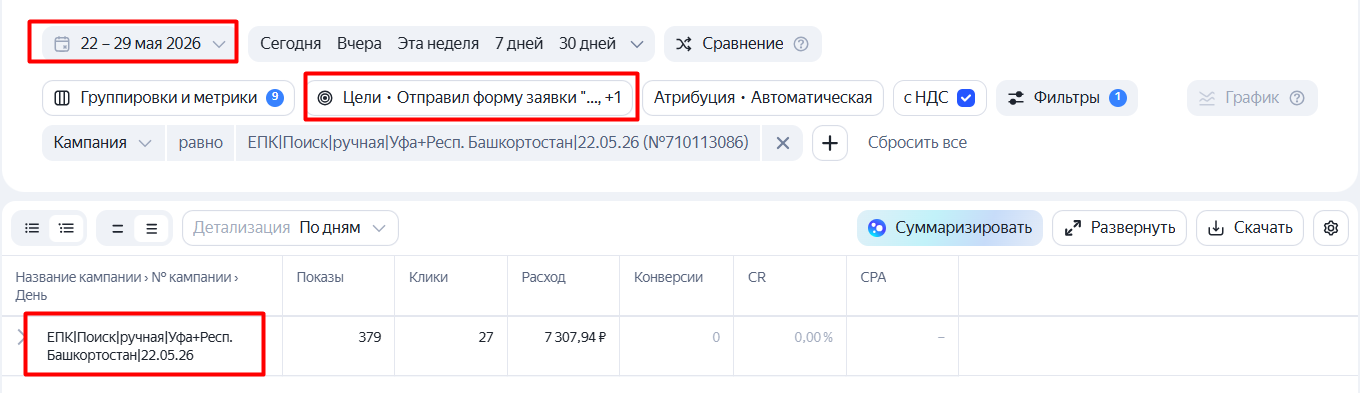Sort by Показы column header

pos(320,277)
